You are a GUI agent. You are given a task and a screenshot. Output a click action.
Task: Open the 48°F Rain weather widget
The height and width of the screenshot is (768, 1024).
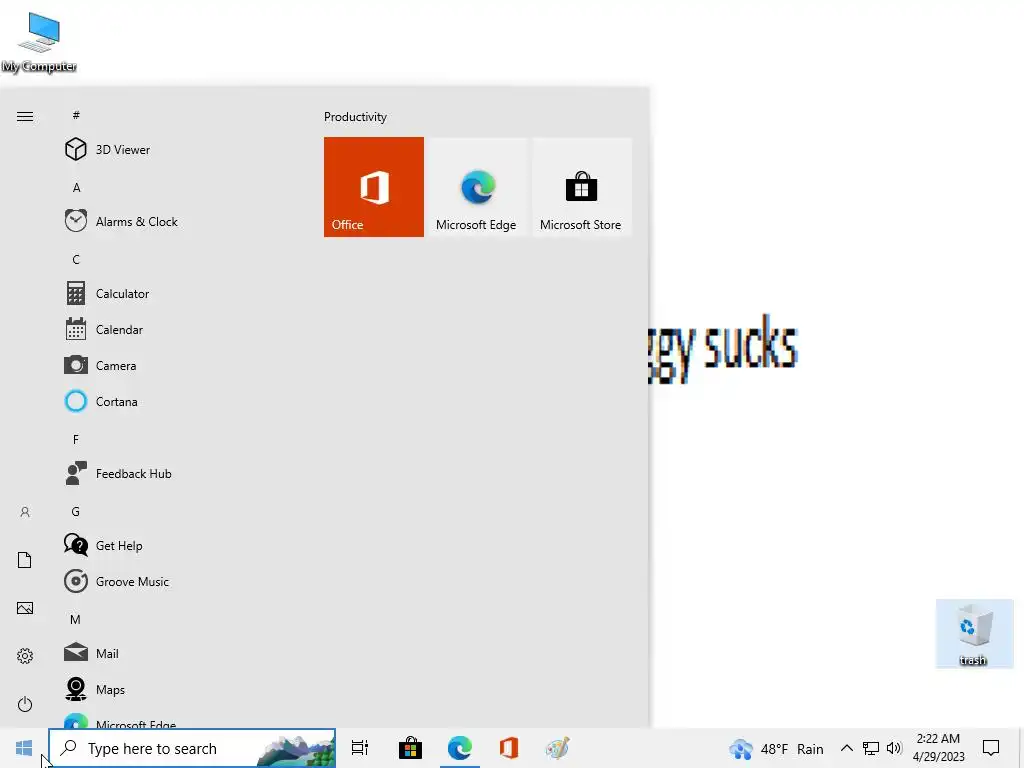pyautogui.click(x=776, y=748)
